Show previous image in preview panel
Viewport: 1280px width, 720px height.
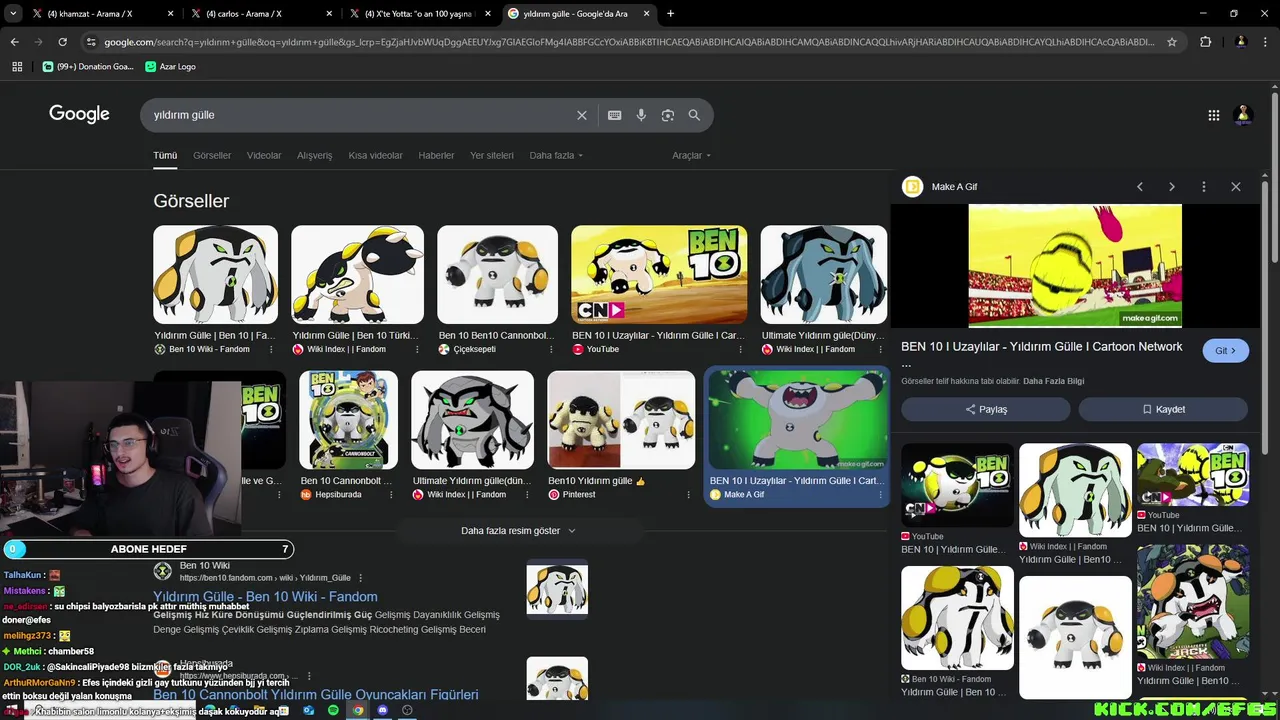point(1139,187)
